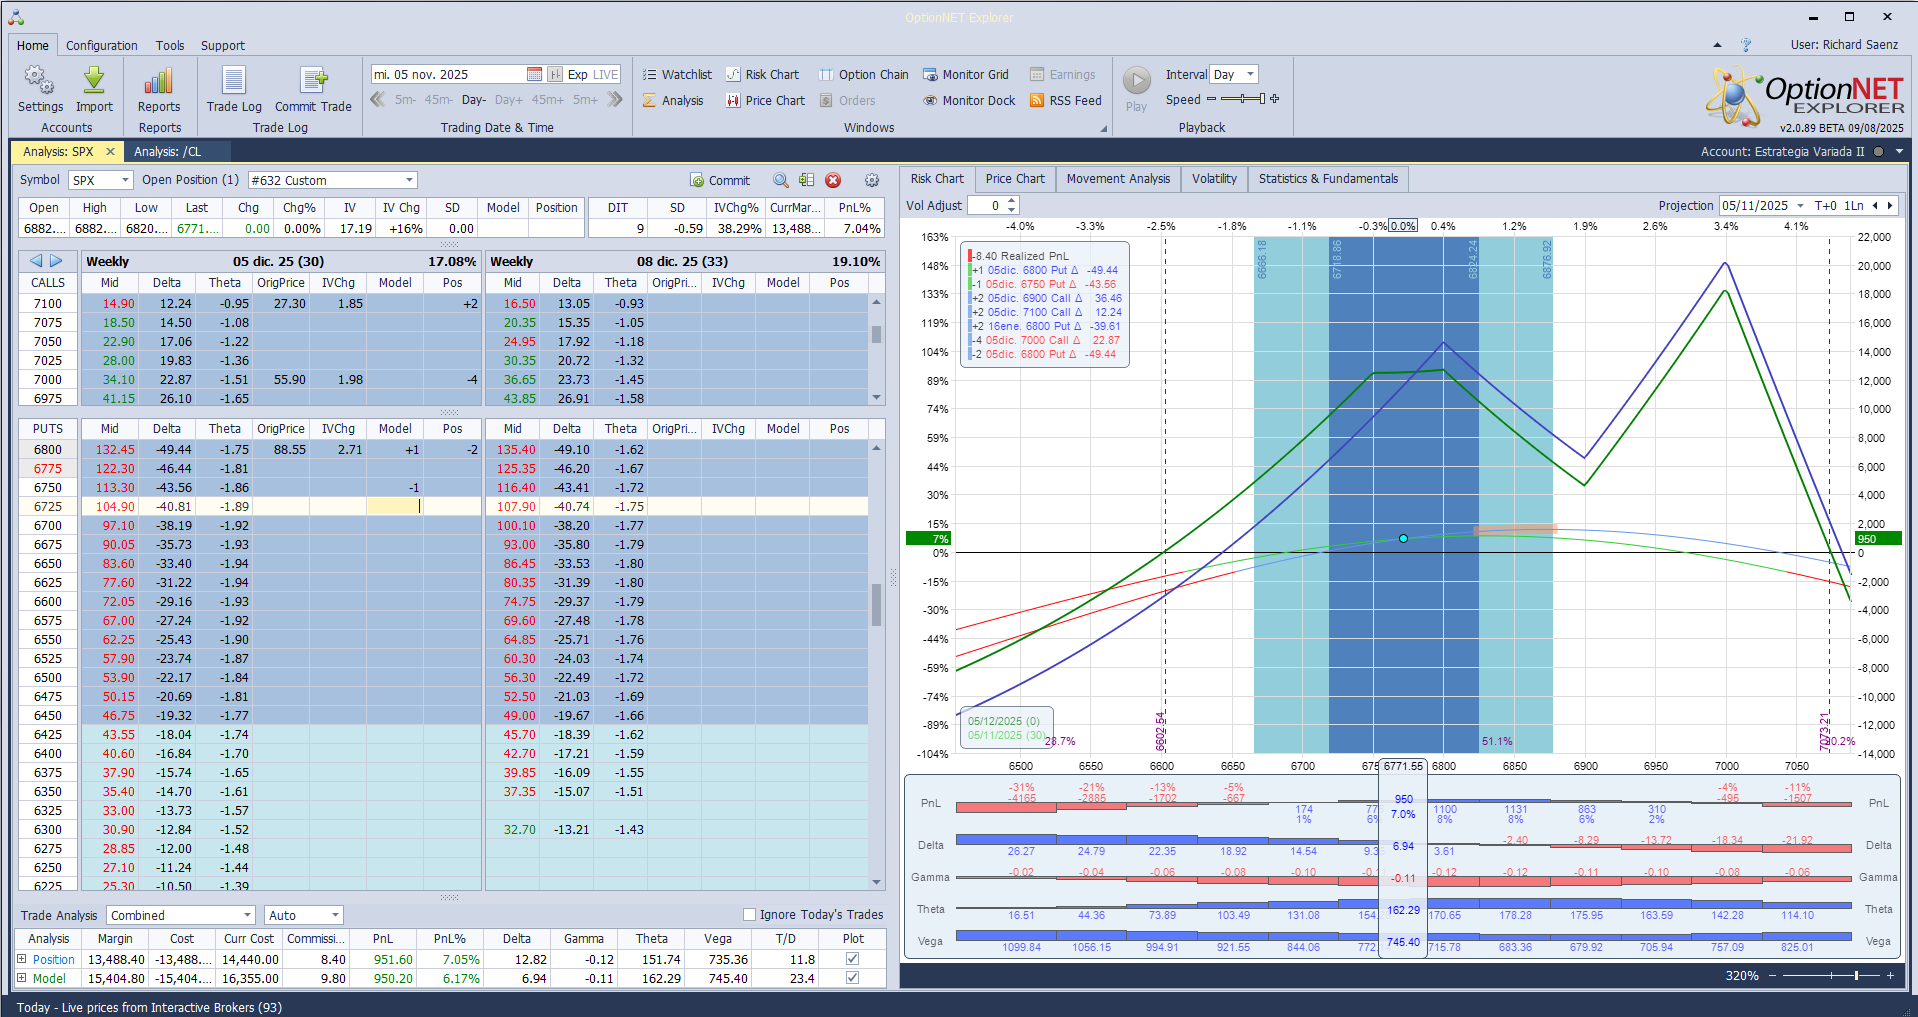1918x1017 pixels.
Task: Open the Watchlist window
Action: (x=677, y=74)
